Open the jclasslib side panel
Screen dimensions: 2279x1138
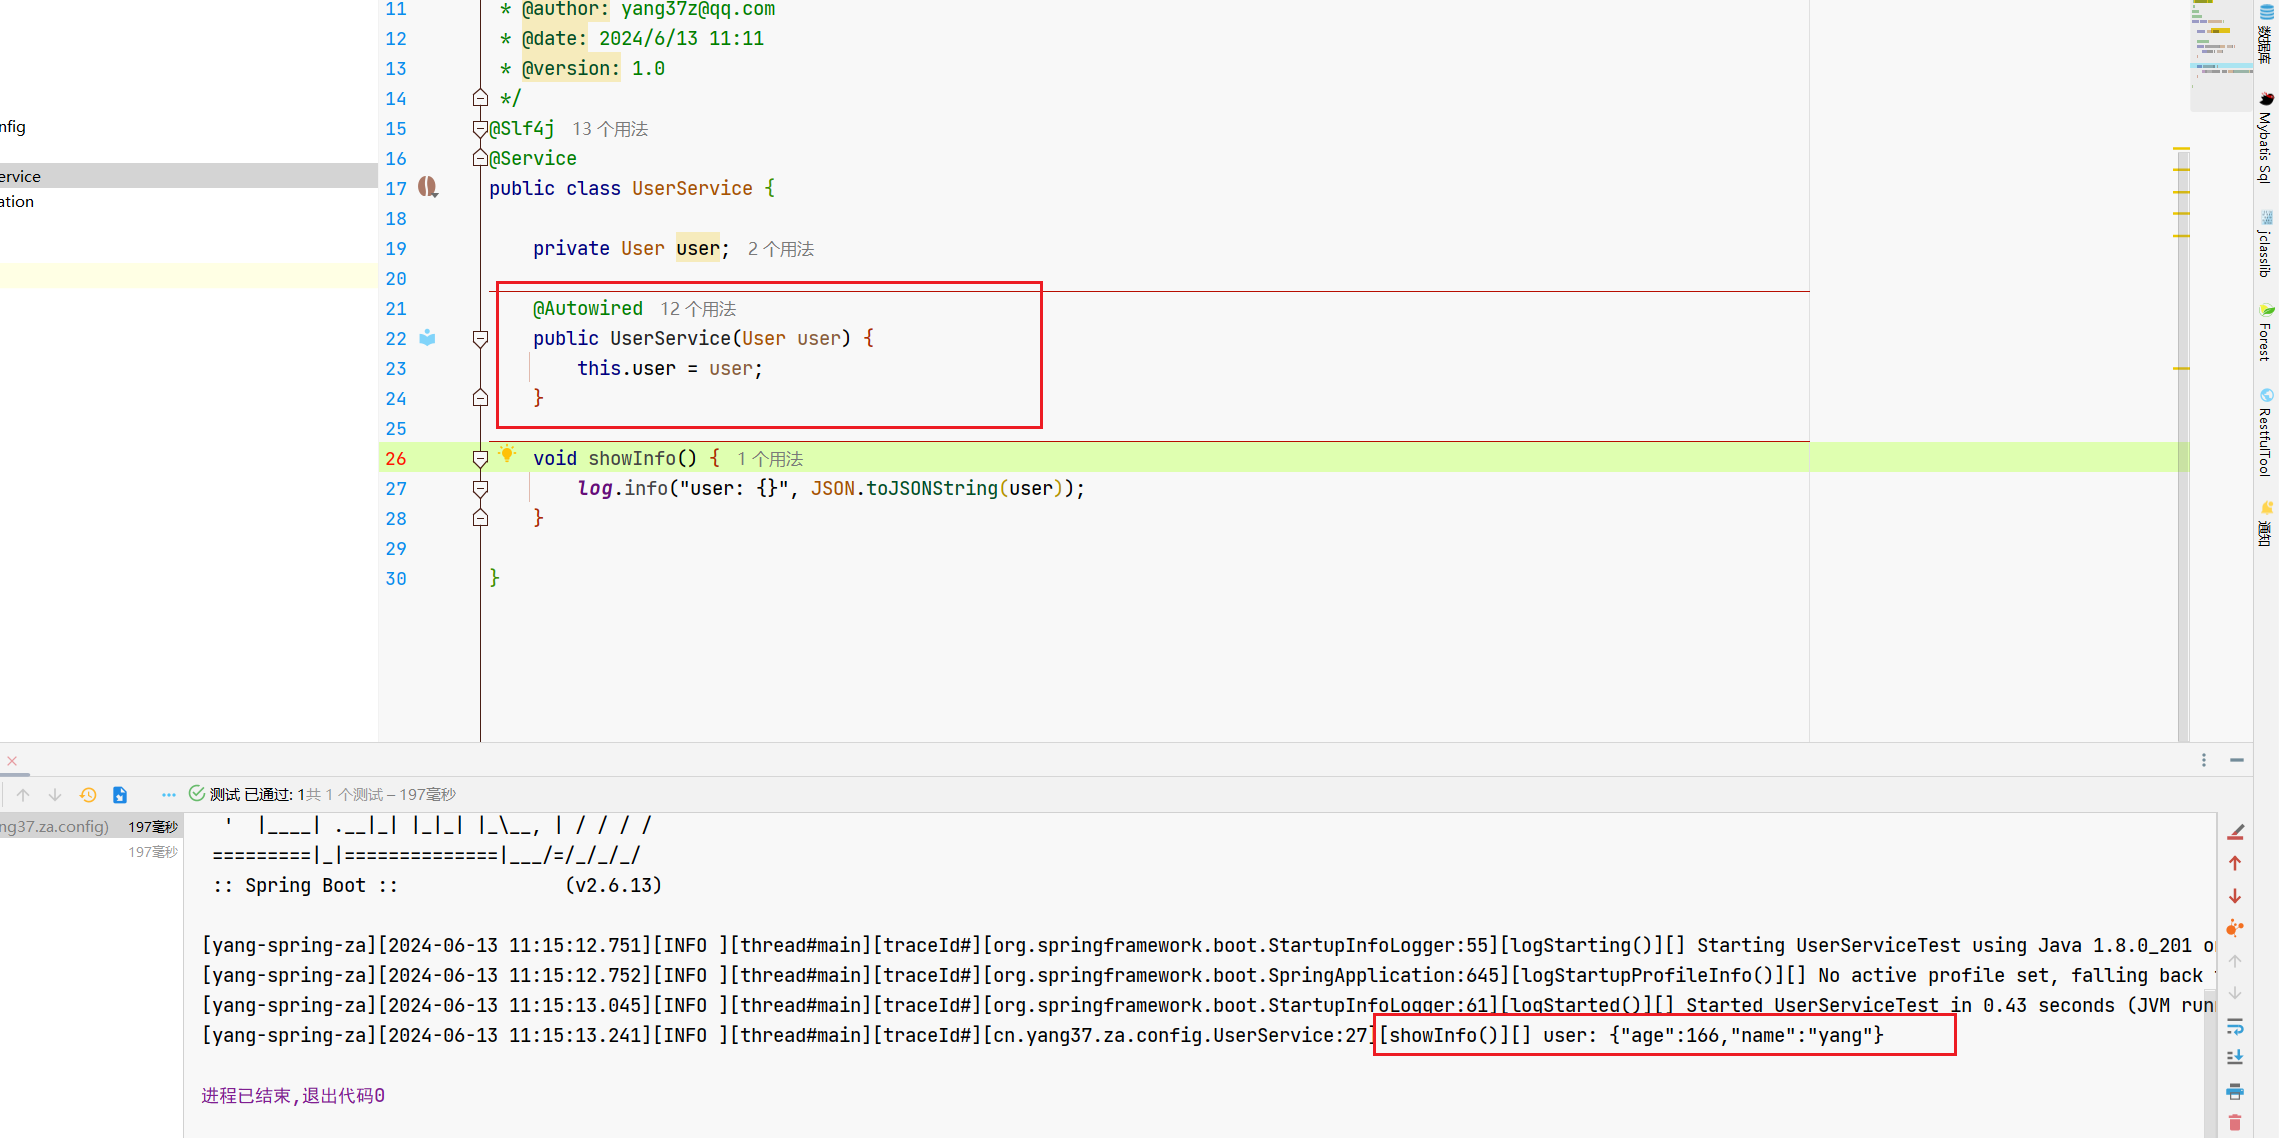pos(2266,243)
